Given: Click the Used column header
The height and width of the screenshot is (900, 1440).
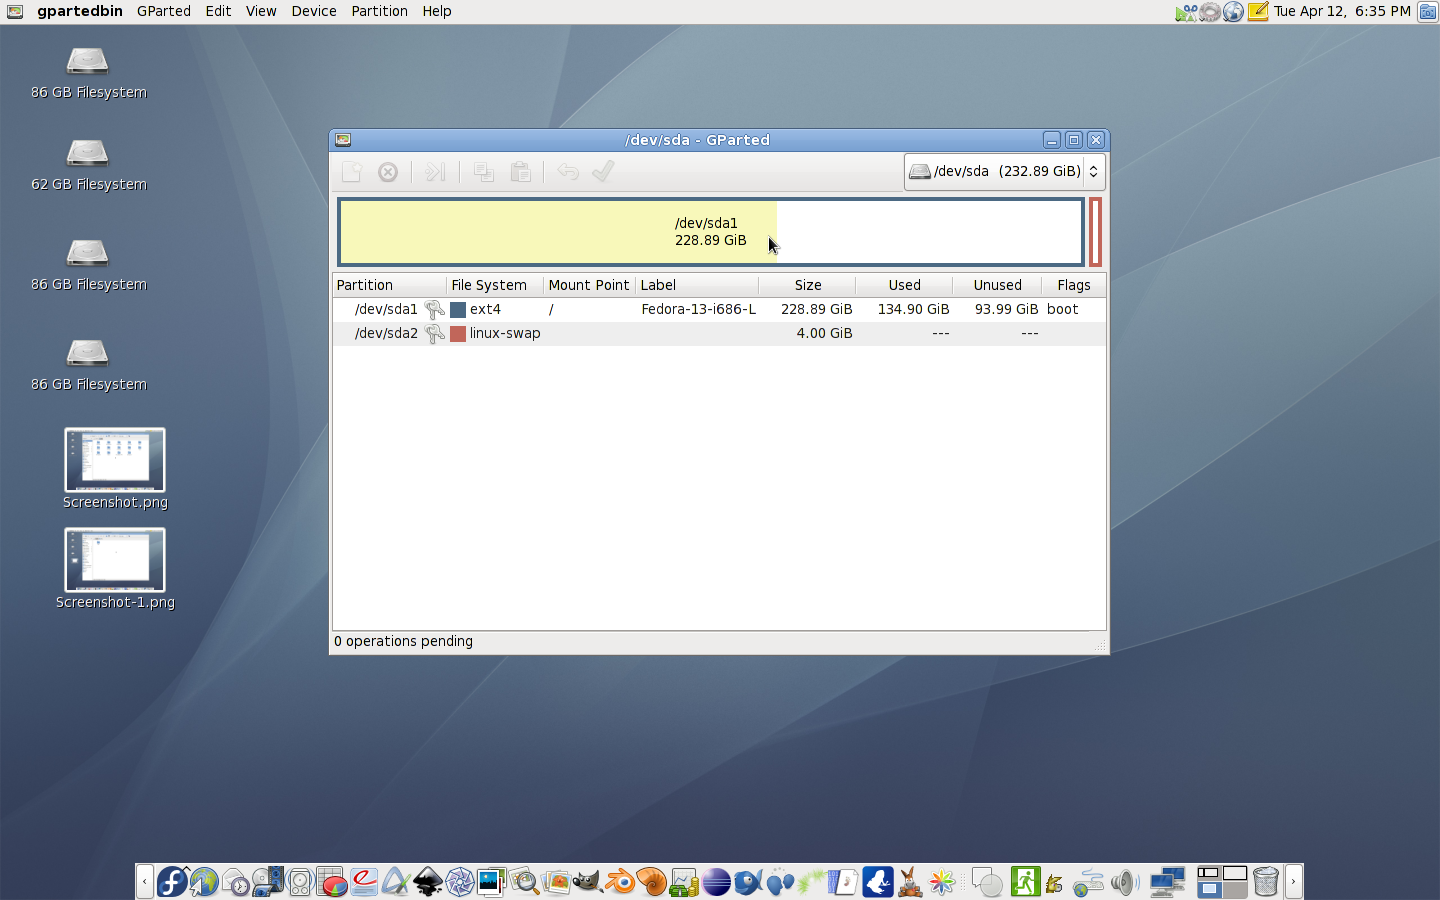Looking at the screenshot, I should pyautogui.click(x=904, y=285).
